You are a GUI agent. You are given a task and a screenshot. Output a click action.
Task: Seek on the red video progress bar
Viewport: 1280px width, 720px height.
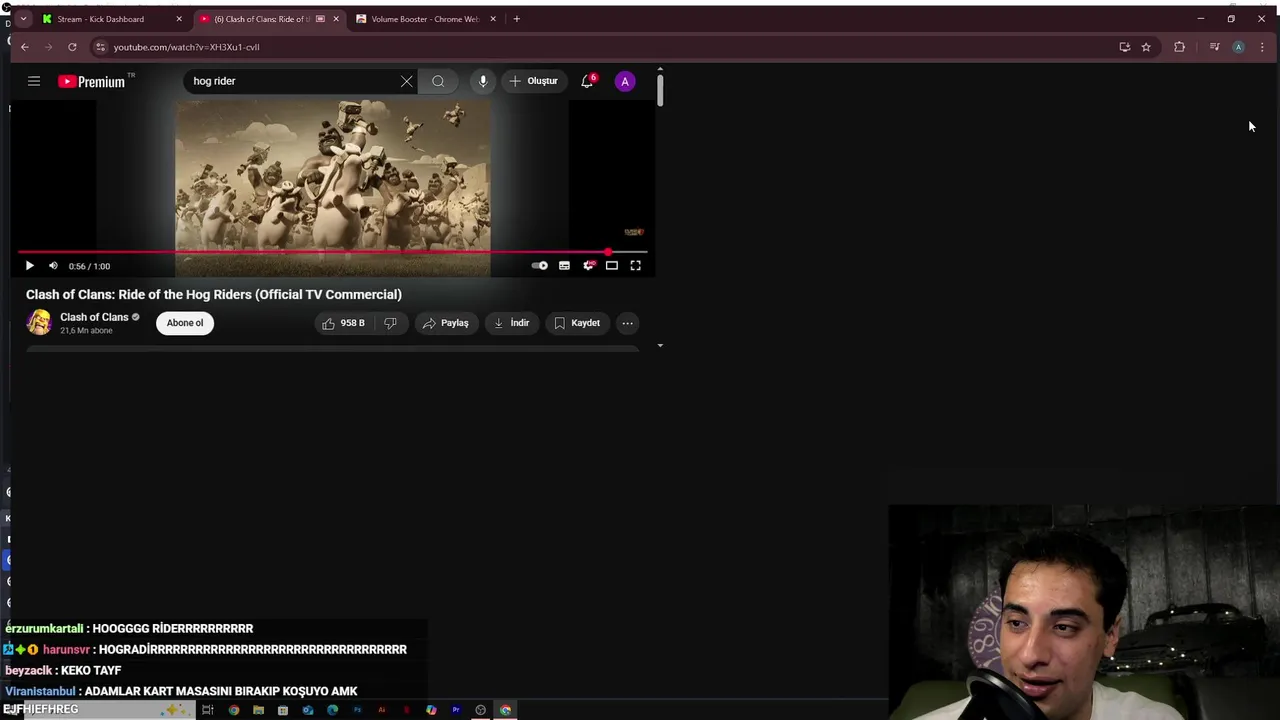click(333, 252)
